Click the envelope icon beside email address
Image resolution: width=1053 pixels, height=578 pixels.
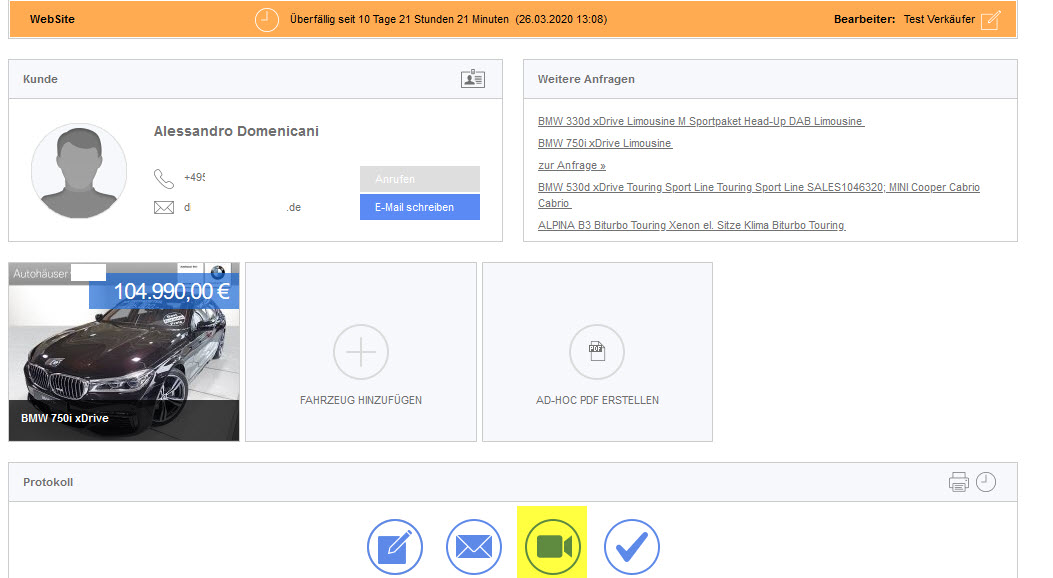164,207
